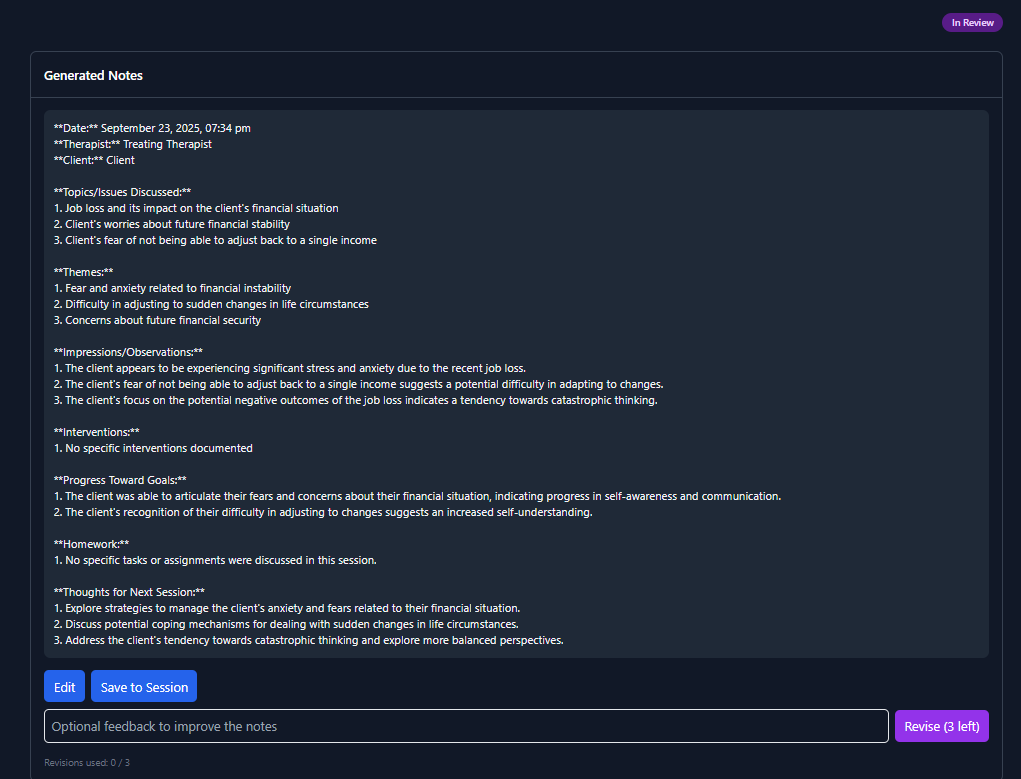Click the 'Job loss and its impact' line

coord(196,208)
